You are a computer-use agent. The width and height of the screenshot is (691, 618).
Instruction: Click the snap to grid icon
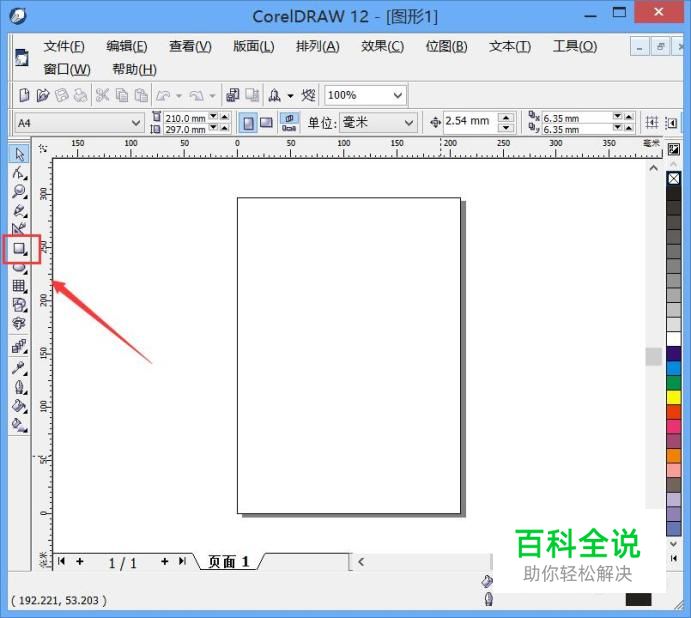(652, 122)
